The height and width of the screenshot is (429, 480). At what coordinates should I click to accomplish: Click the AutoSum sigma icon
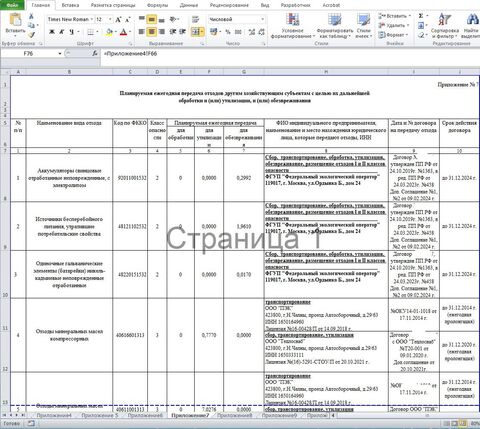click(421, 16)
